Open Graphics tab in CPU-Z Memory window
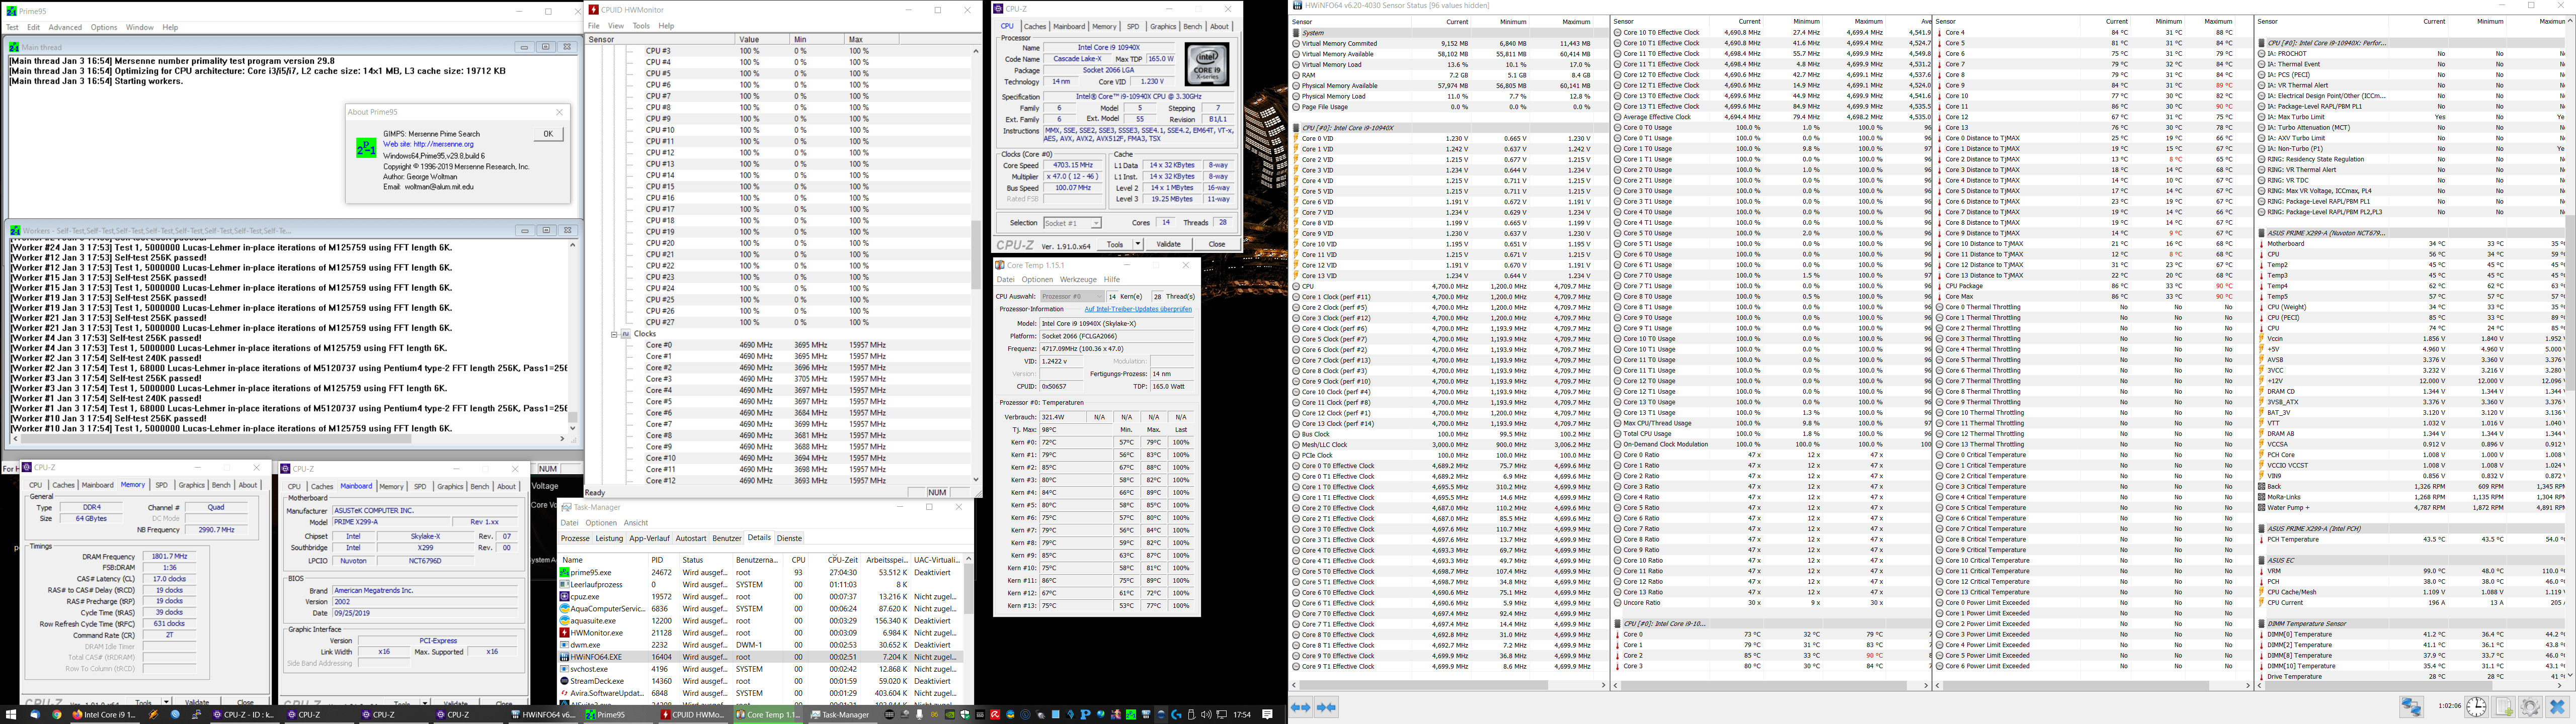Image resolution: width=2576 pixels, height=724 pixels. click(x=191, y=485)
